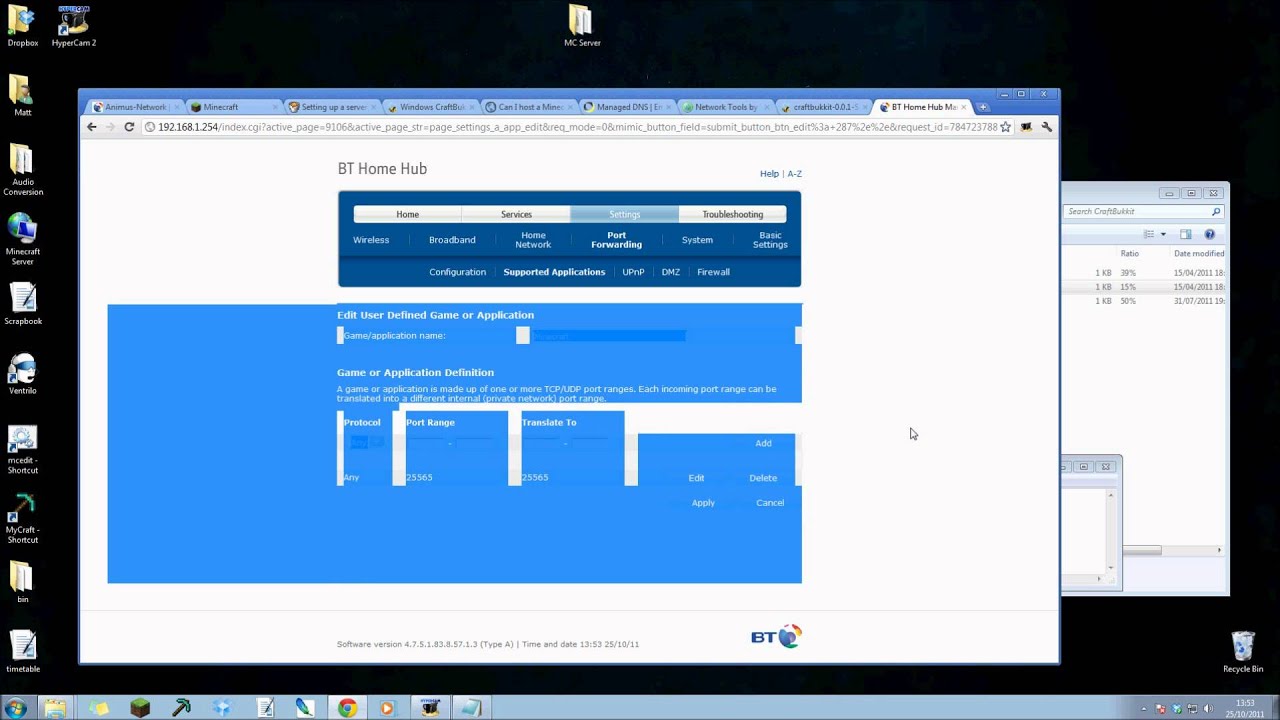The height and width of the screenshot is (720, 1280).
Task: Click the Dropbox icon in taskbar
Action: pos(222,708)
